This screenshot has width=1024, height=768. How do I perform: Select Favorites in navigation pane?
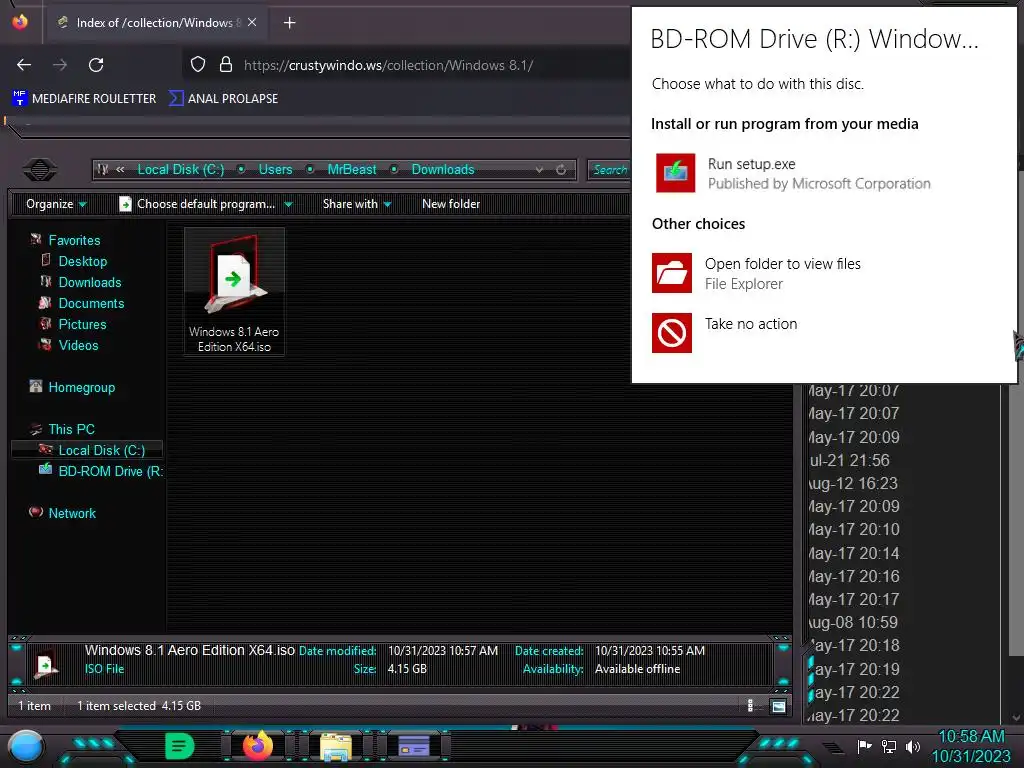pyautogui.click(x=74, y=240)
